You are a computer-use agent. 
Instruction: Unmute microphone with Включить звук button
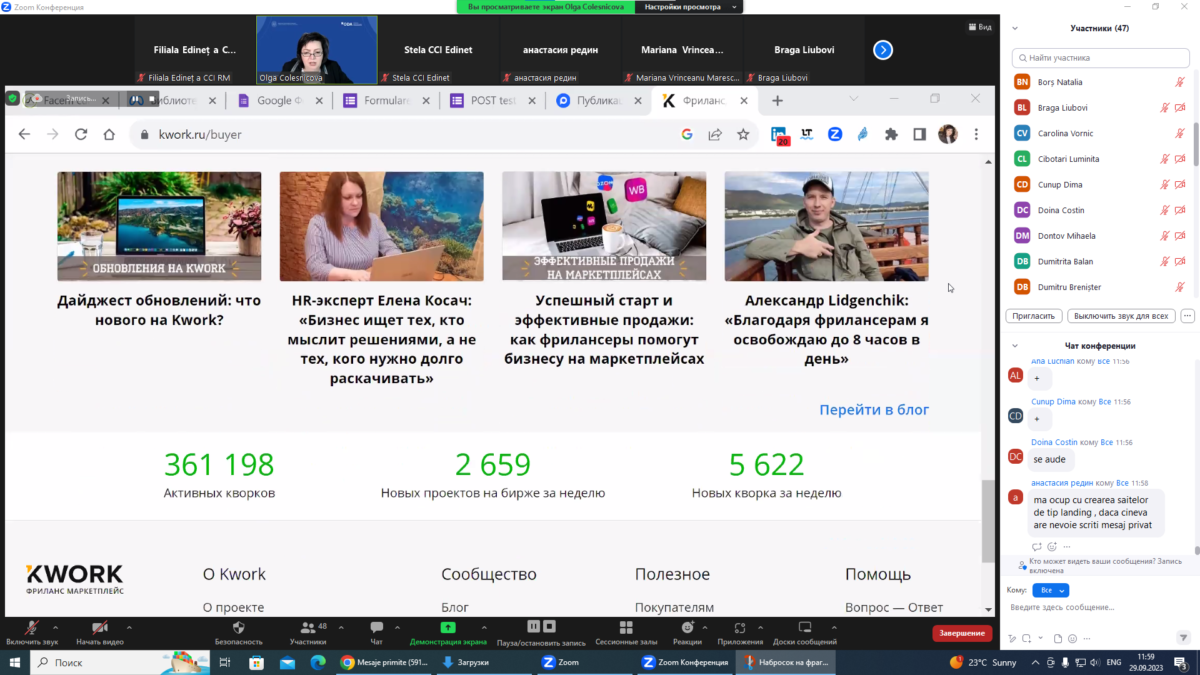(x=32, y=633)
